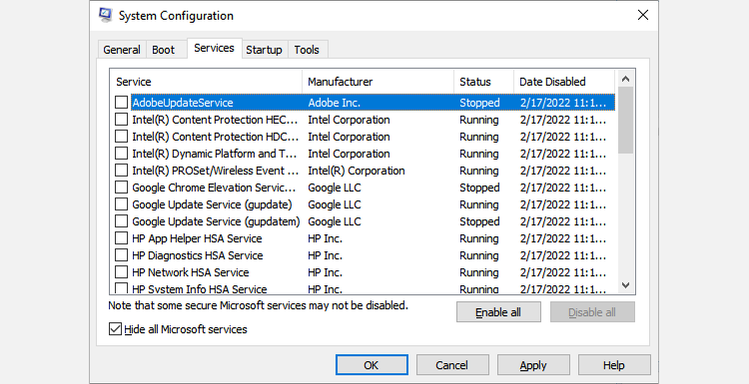Image resolution: width=749 pixels, height=384 pixels.
Task: Enable HP Diagnostics HSA Service checkbox
Action: coord(121,255)
